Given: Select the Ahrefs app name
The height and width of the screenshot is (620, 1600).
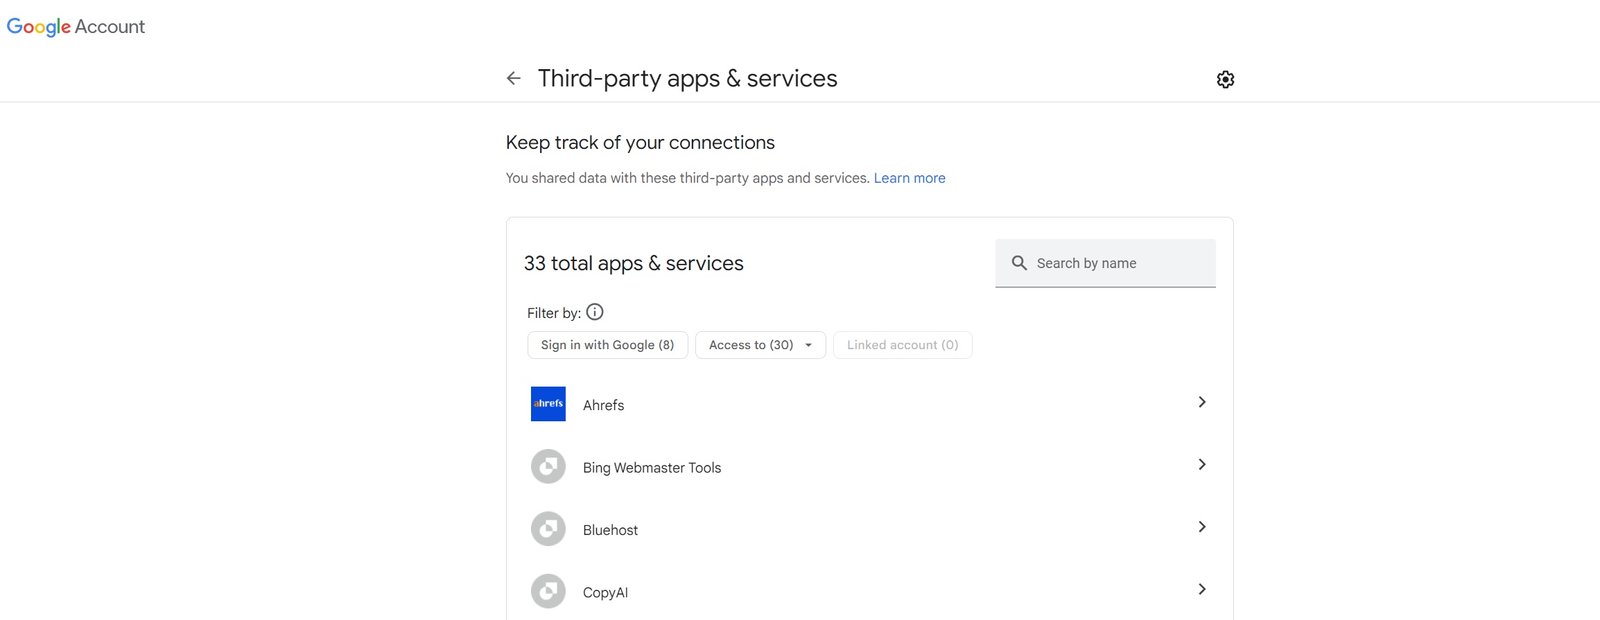Looking at the screenshot, I should [x=603, y=405].
